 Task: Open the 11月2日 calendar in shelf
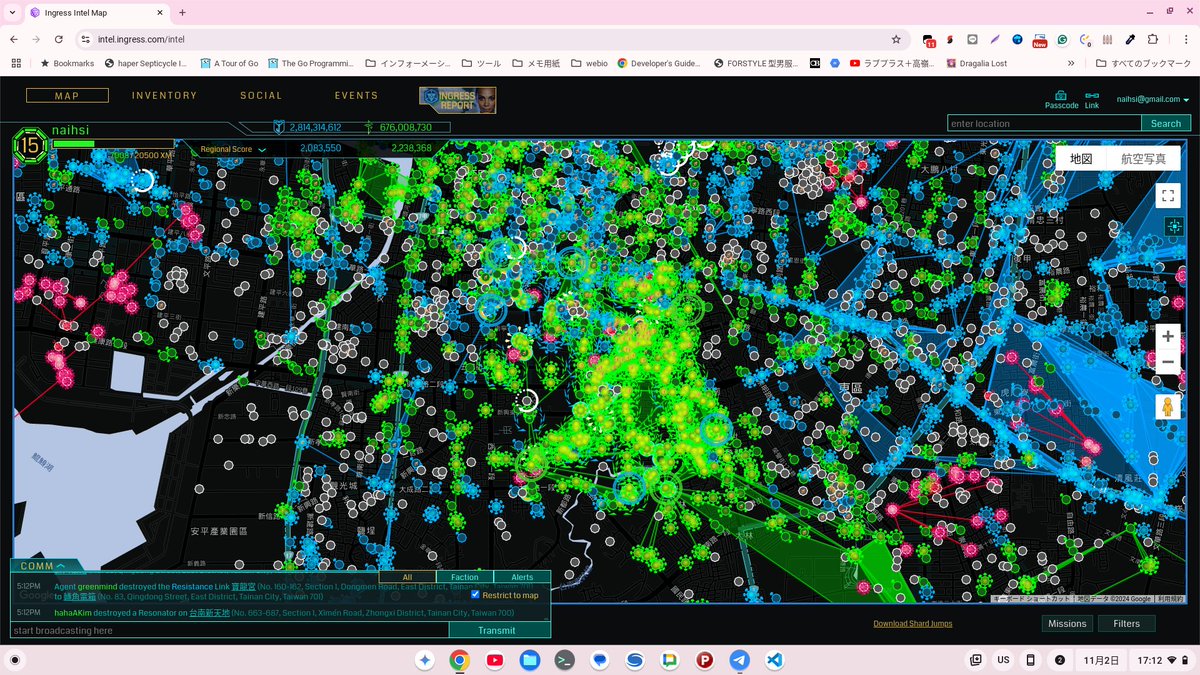tap(1103, 660)
